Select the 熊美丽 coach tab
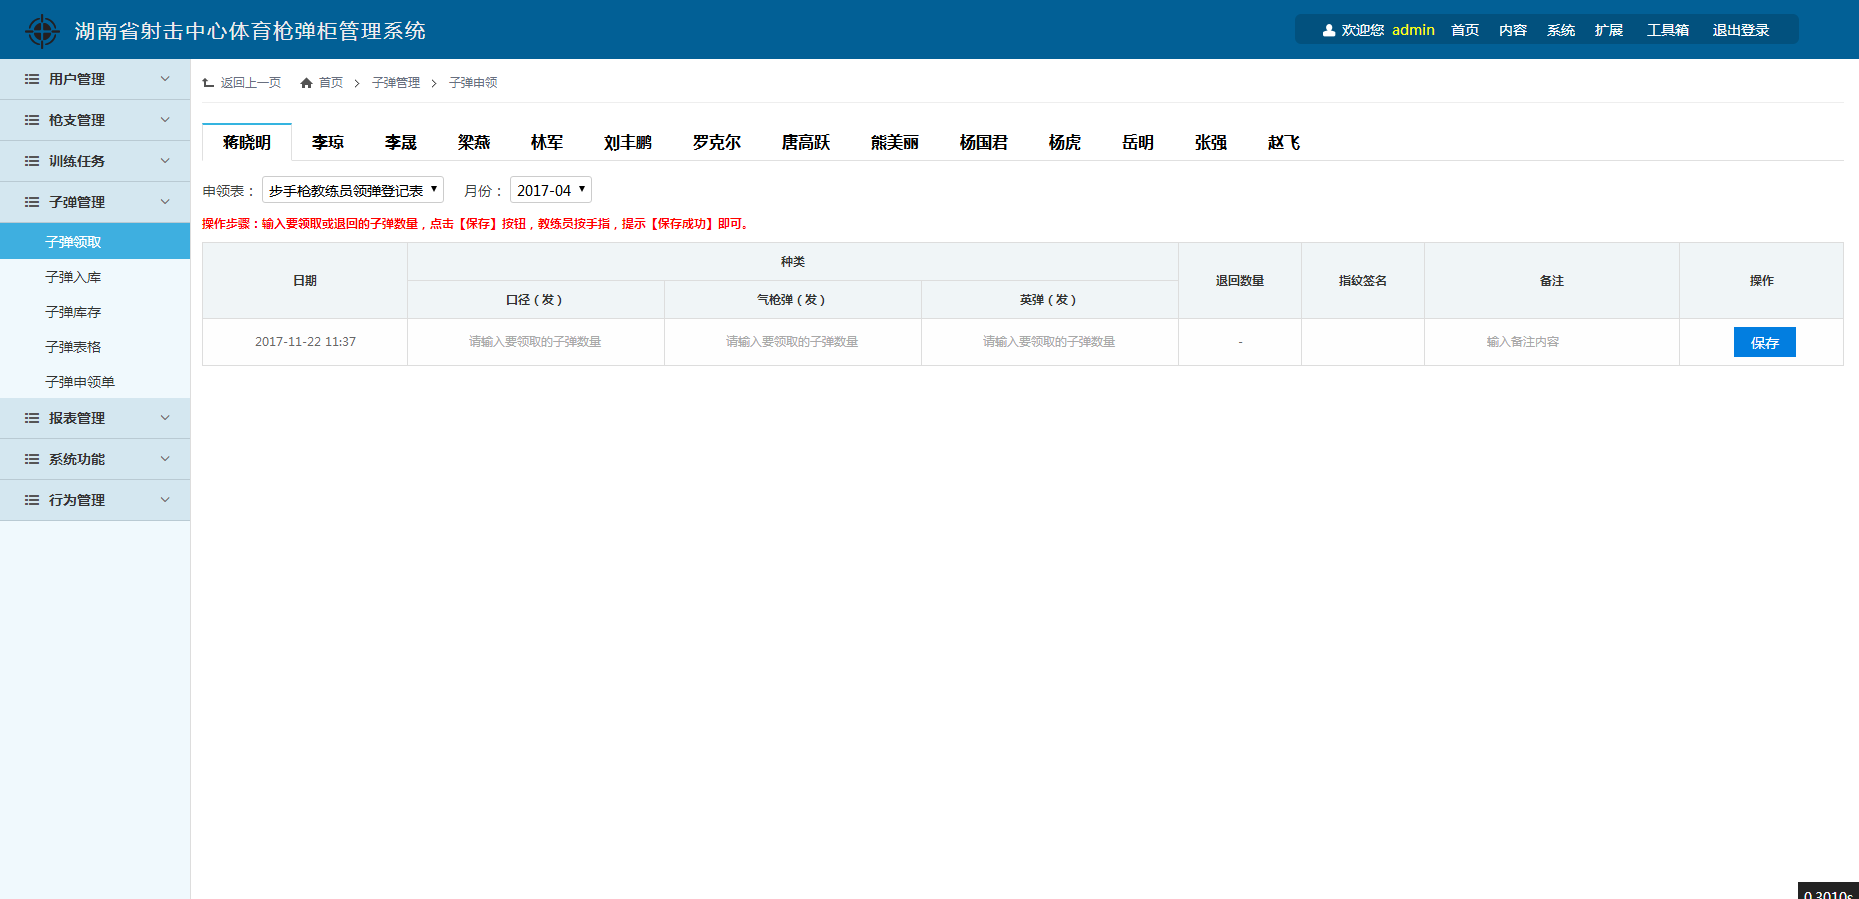Screen dimensions: 1859x899 click(894, 143)
